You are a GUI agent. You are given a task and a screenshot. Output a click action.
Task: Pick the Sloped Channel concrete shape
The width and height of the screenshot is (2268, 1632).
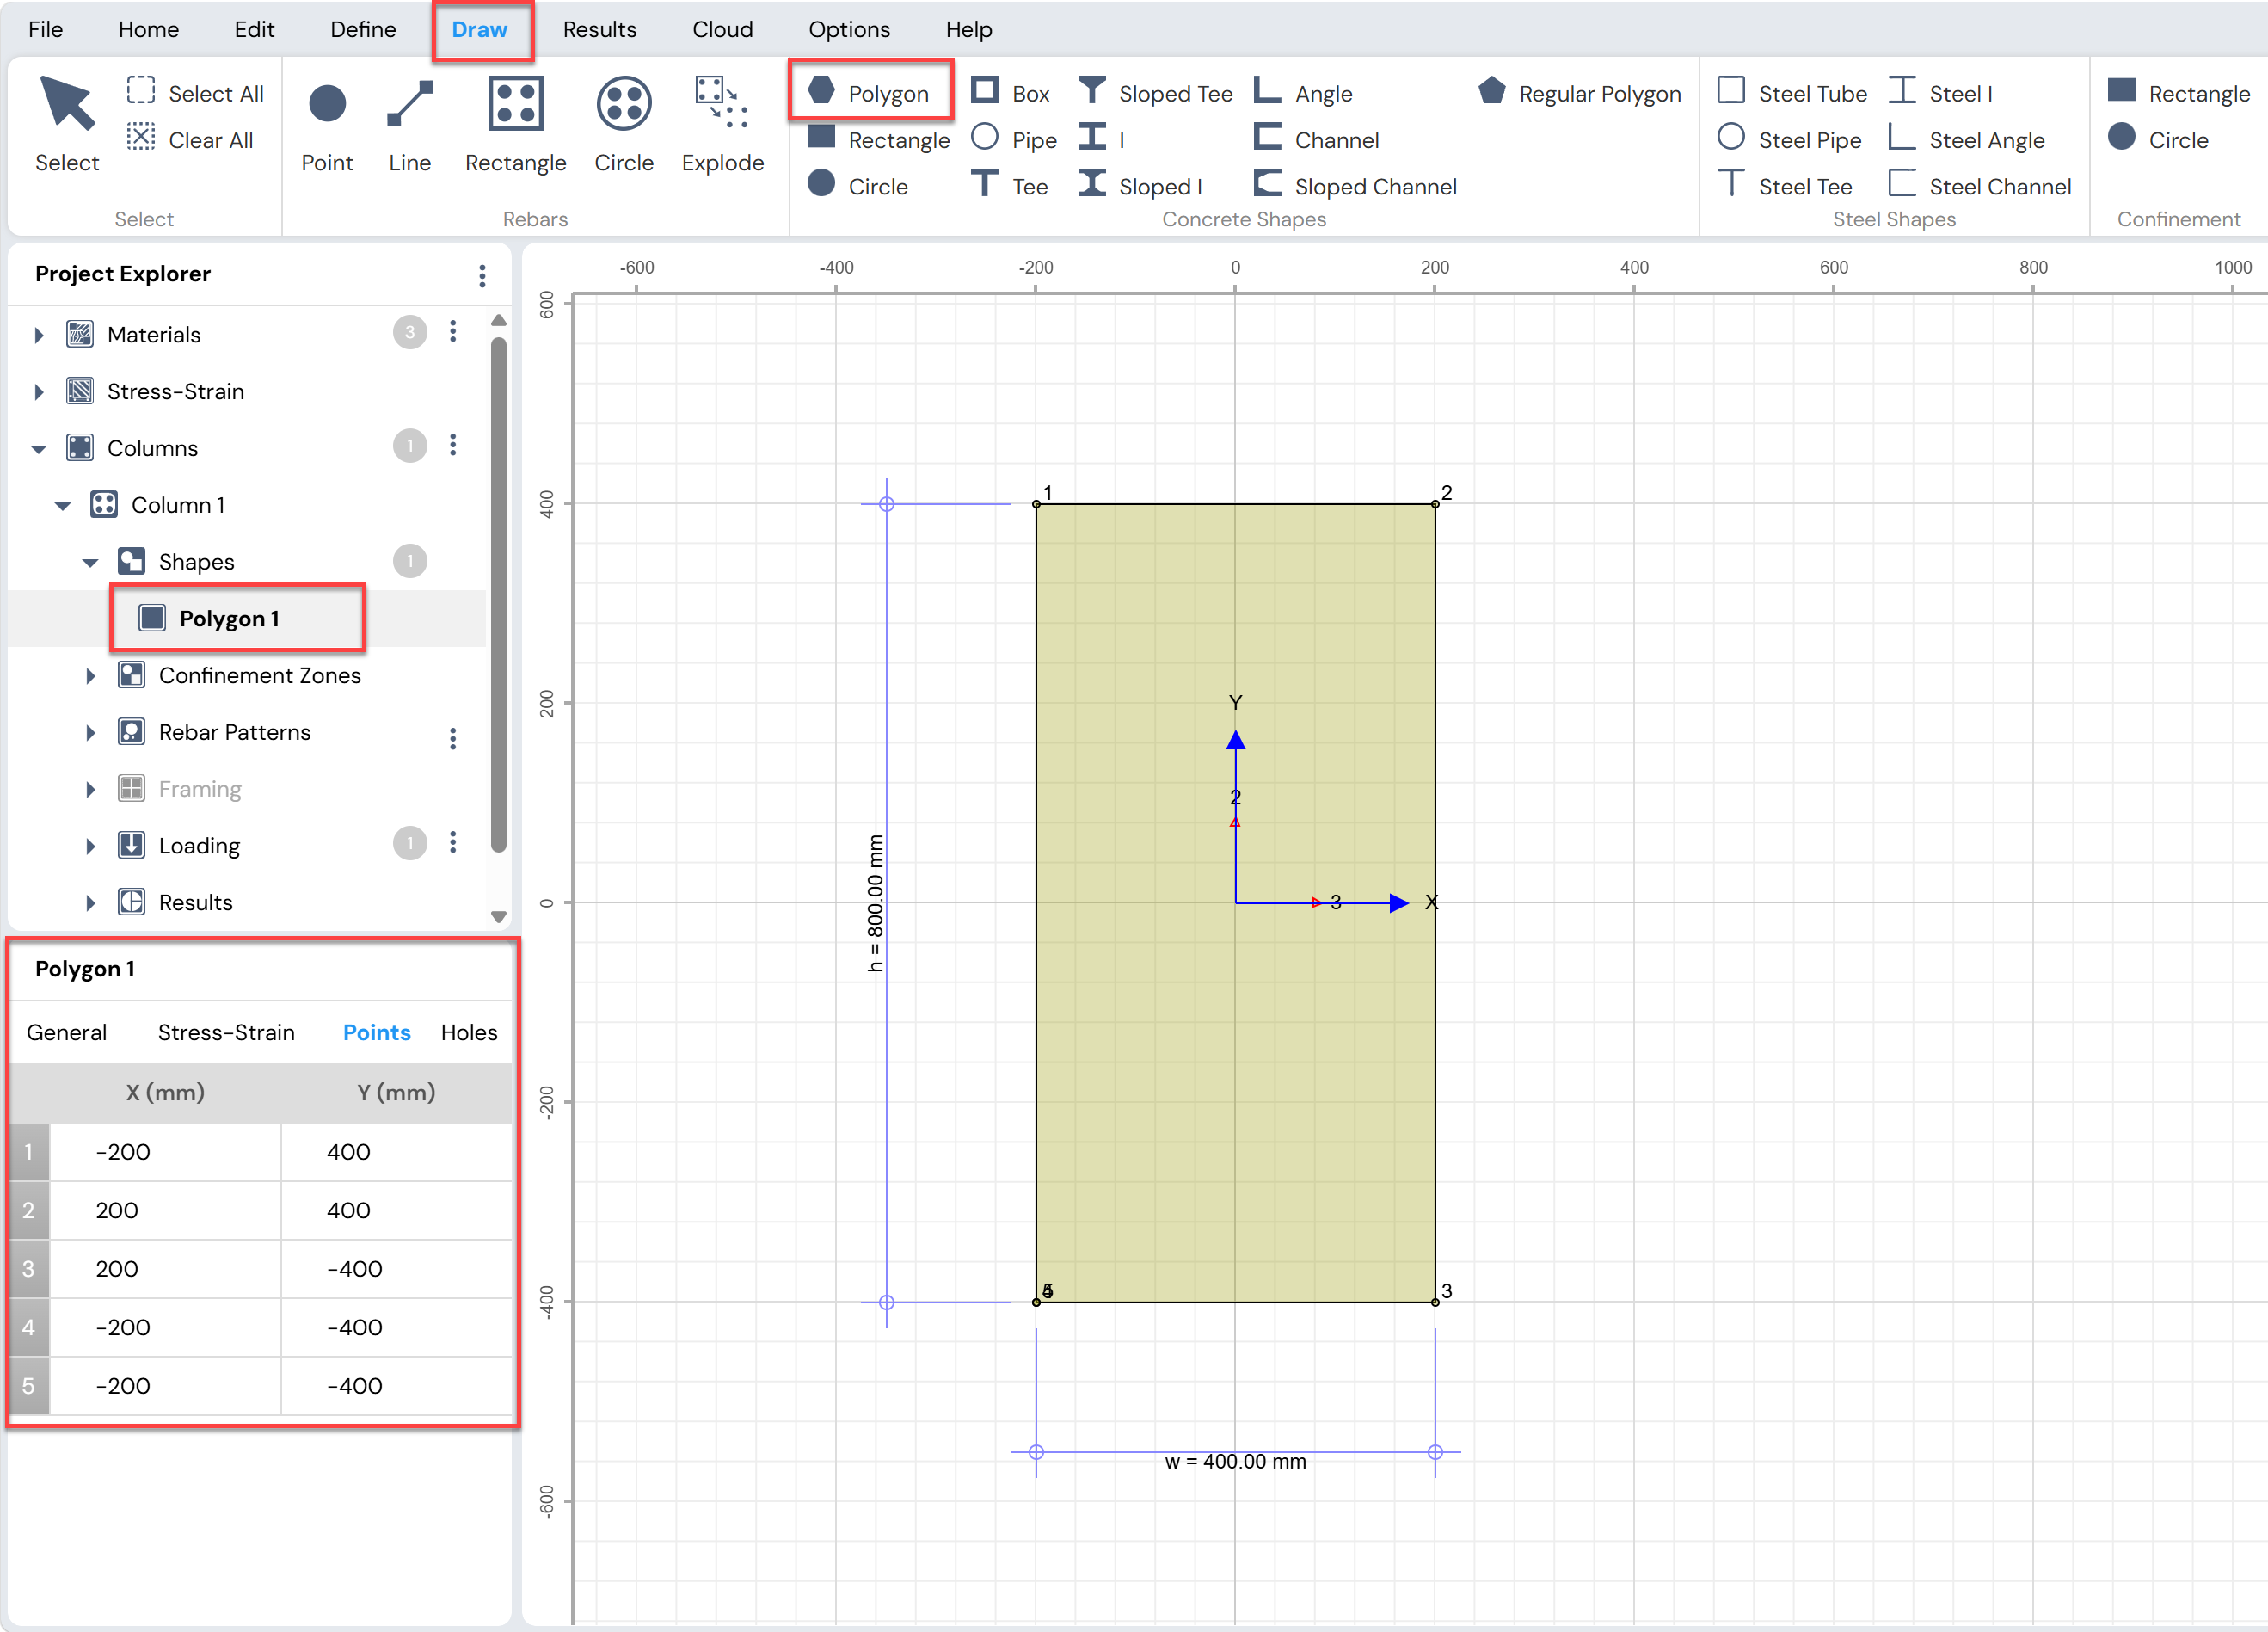[x=1355, y=186]
